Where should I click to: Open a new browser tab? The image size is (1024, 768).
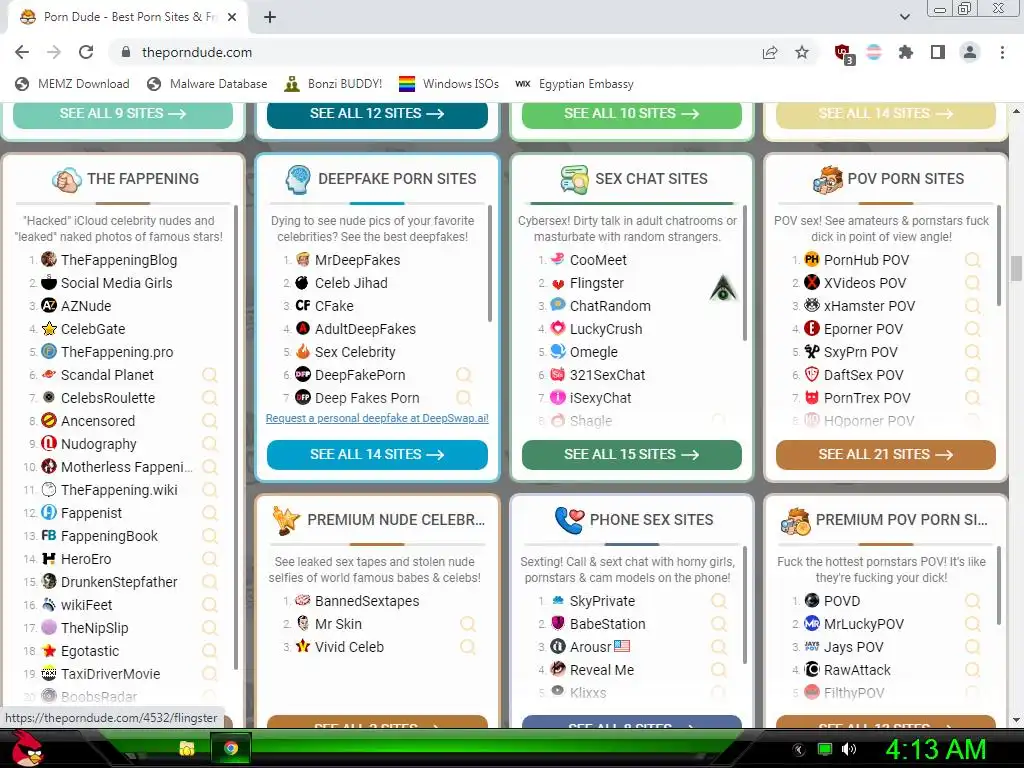pyautogui.click(x=270, y=17)
